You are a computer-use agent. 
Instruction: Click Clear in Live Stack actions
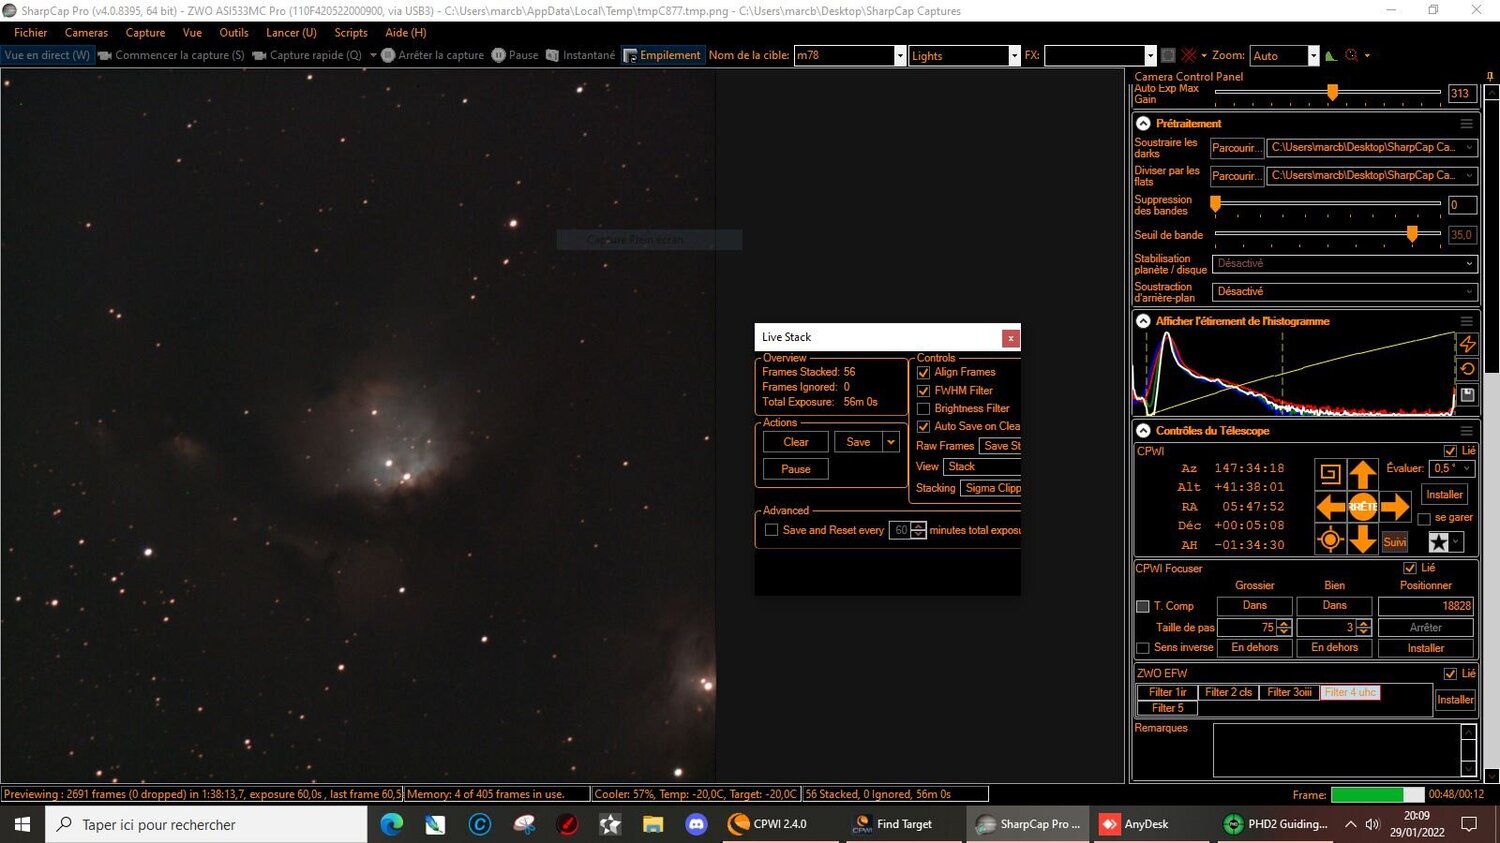[x=796, y=442]
